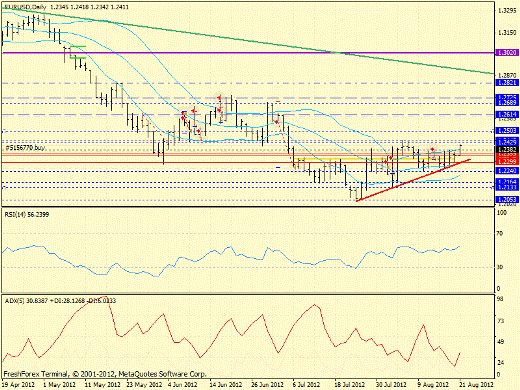The height and width of the screenshot is (390, 520).
Task: Click the blue 1.2053 price tag
Action: 507,200
